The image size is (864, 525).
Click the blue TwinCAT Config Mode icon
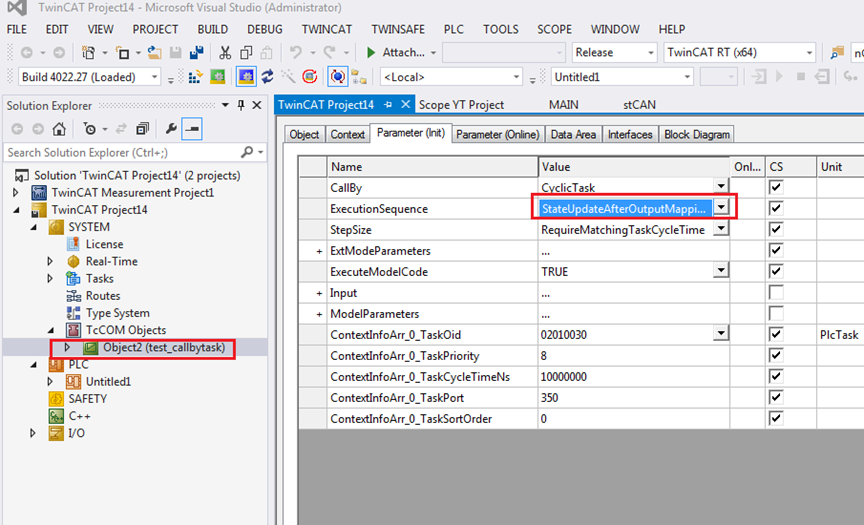coord(246,77)
